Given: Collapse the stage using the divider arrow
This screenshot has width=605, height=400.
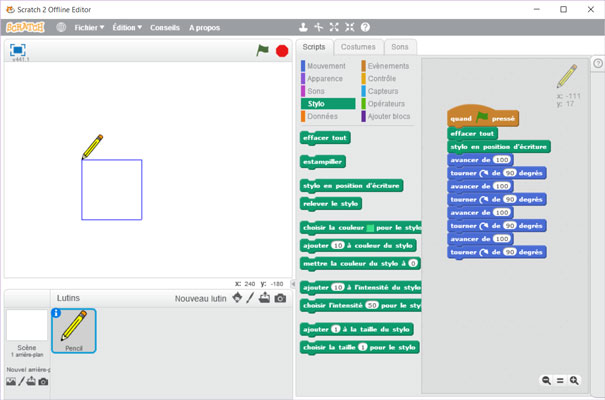Looking at the screenshot, I should click(x=293, y=285).
